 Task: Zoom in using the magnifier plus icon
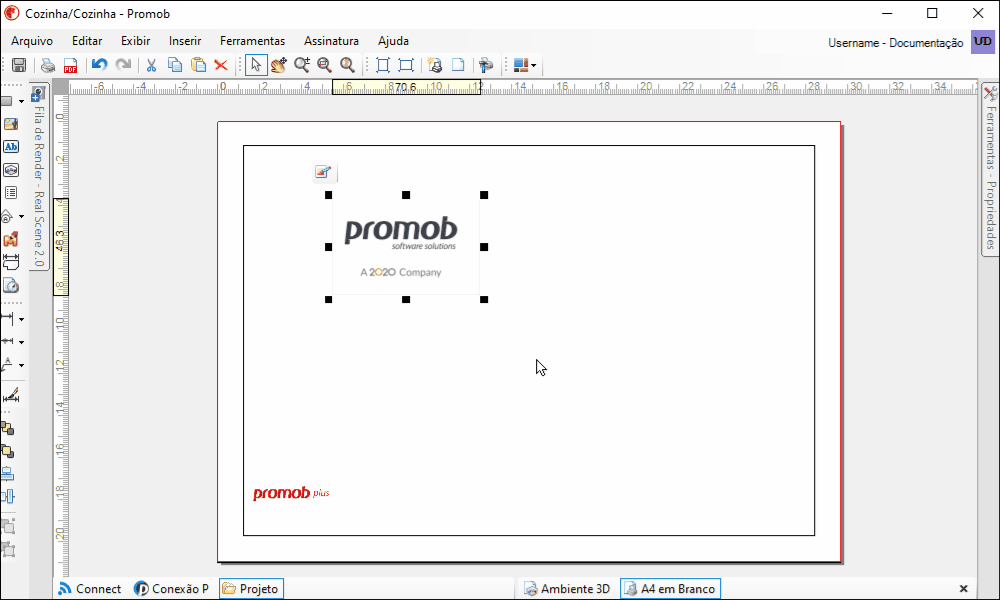pyautogui.click(x=302, y=65)
